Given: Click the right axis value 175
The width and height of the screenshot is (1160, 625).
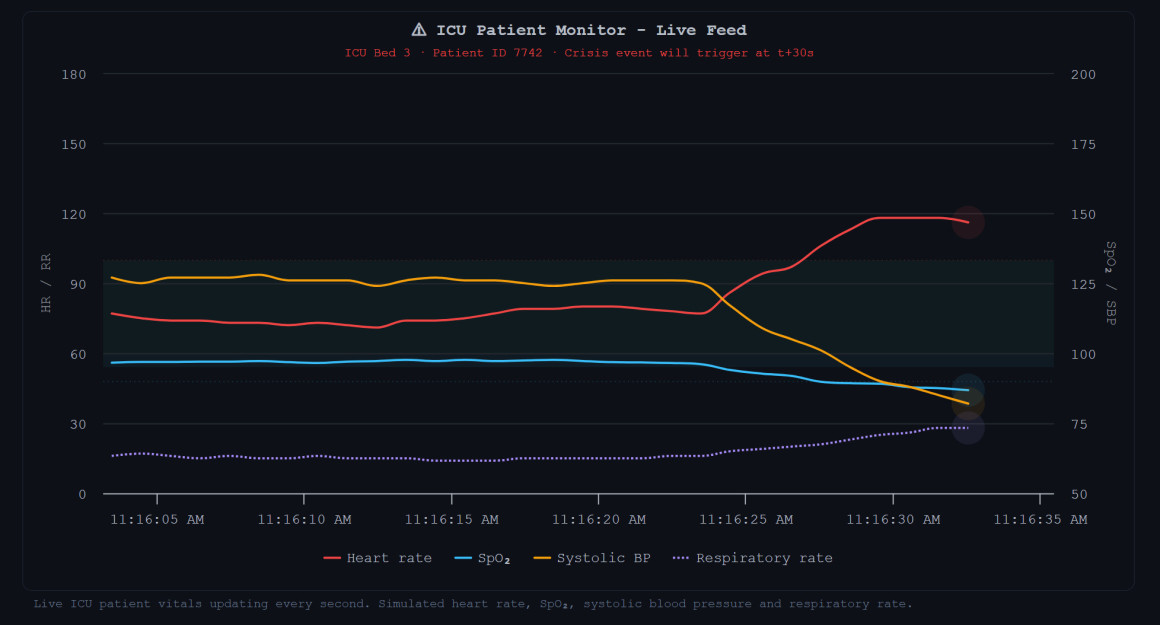Looking at the screenshot, I should tap(1083, 144).
